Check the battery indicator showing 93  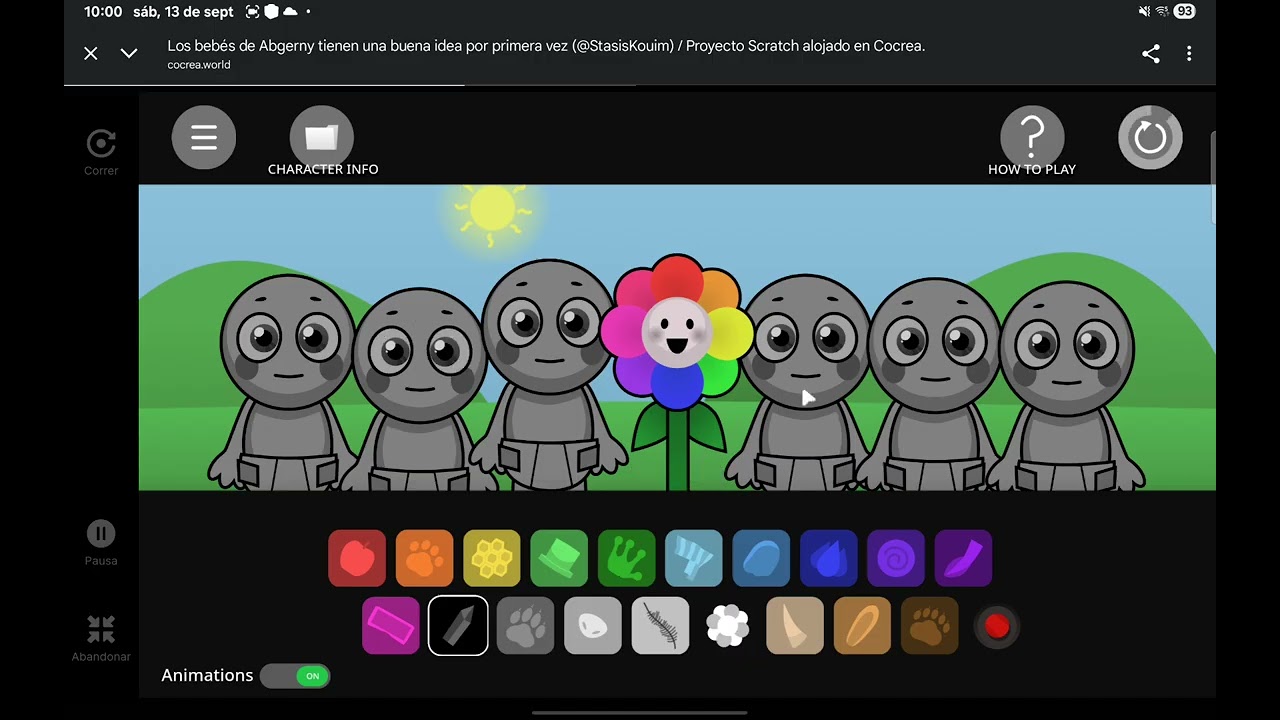(1184, 12)
